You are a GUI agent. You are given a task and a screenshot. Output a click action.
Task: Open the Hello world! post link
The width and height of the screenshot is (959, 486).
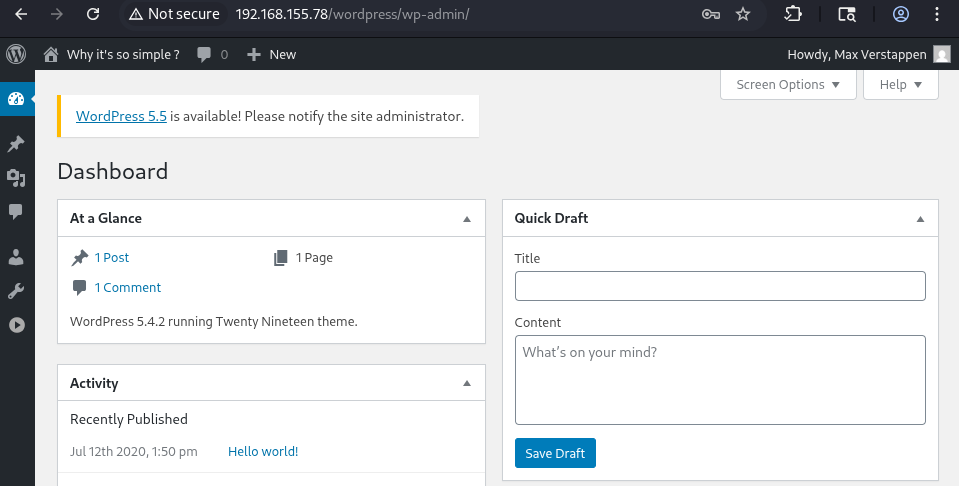(x=263, y=451)
